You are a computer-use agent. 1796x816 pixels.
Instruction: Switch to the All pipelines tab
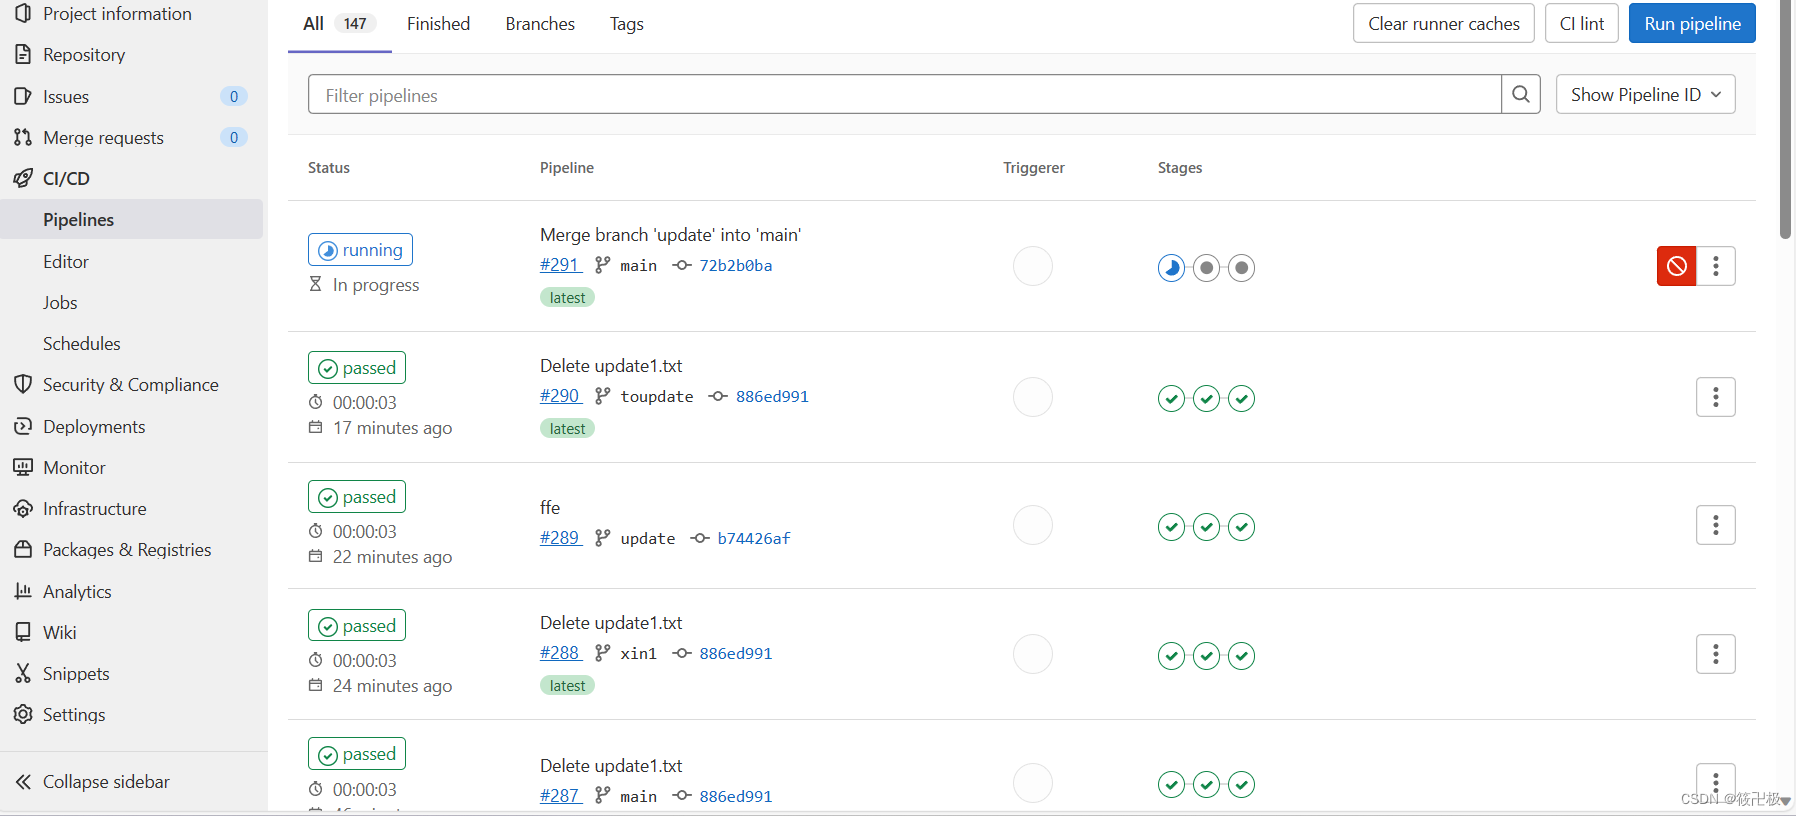[x=339, y=24]
